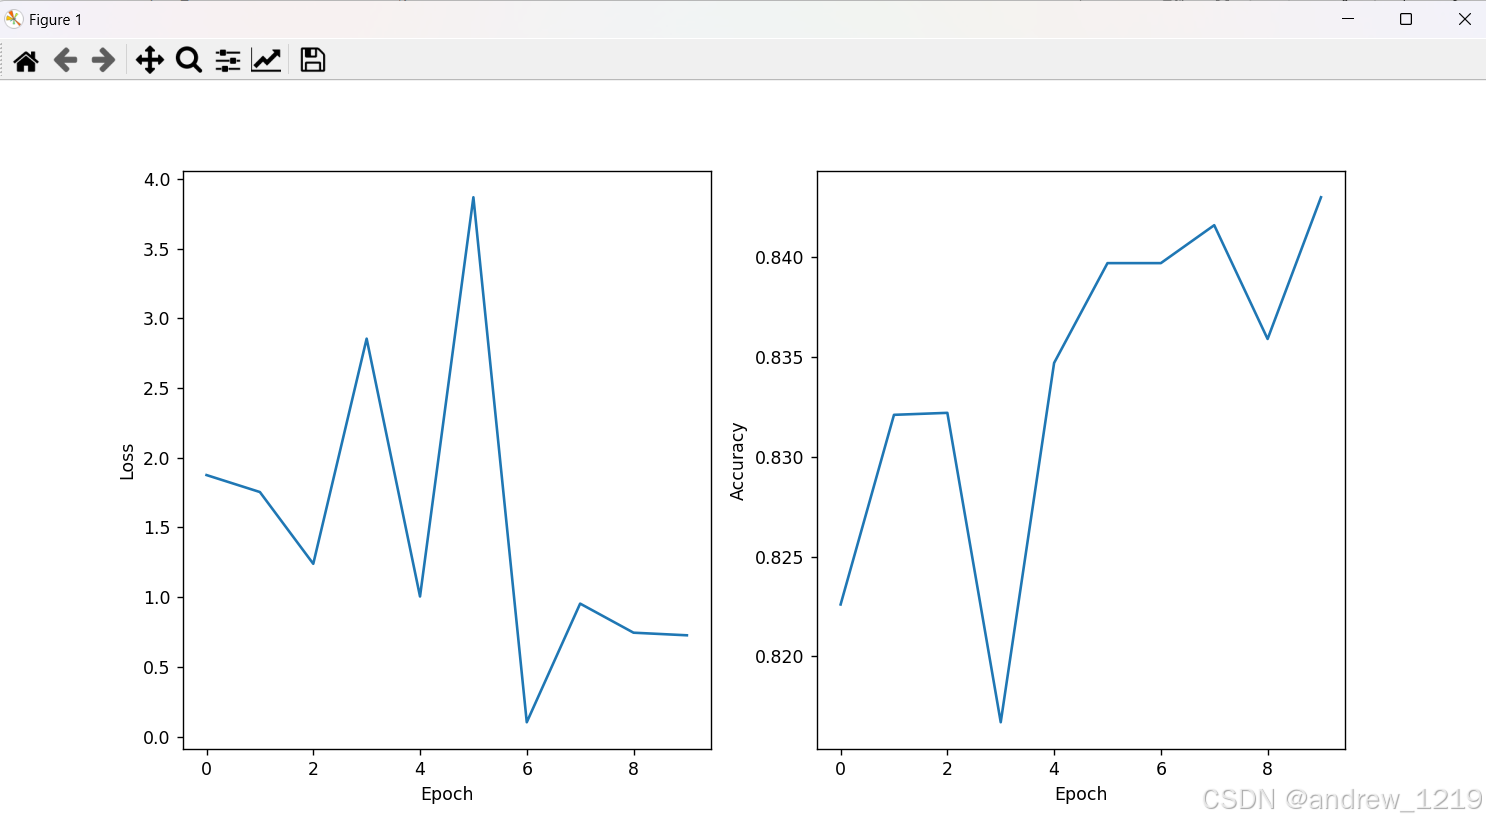Viewport: 1486px width, 825px height.
Task: Click the 1.0 tick on the Loss axis
Action: (x=157, y=598)
